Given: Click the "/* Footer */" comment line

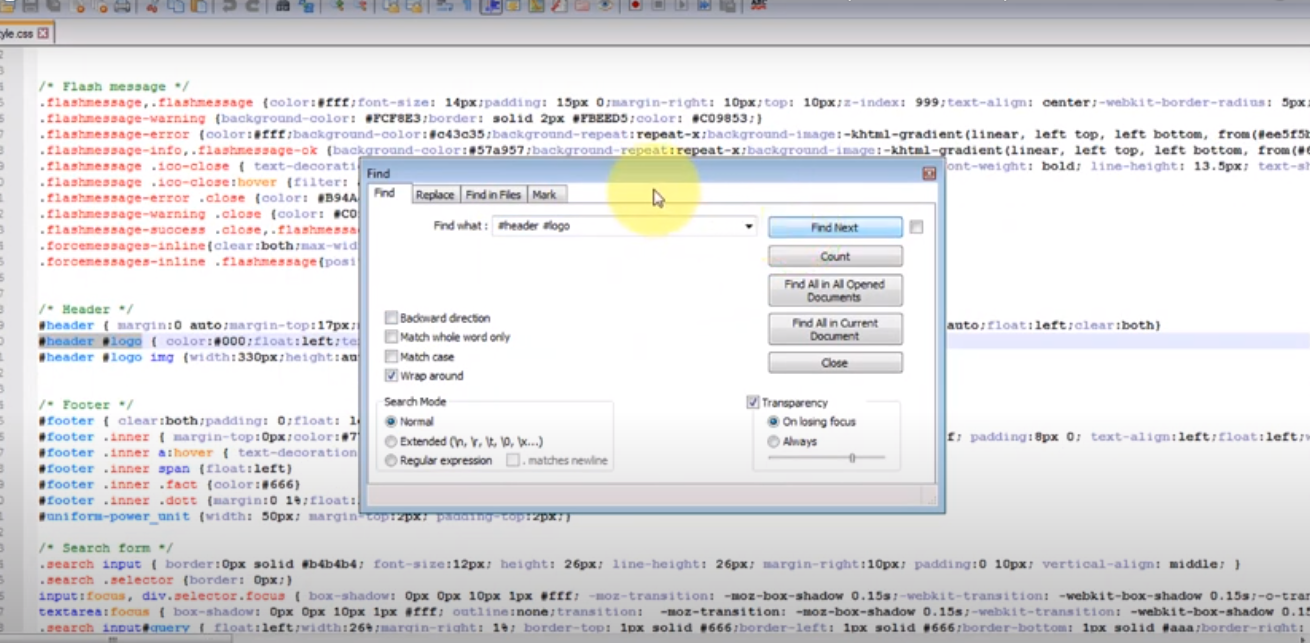Looking at the screenshot, I should pos(86,405).
